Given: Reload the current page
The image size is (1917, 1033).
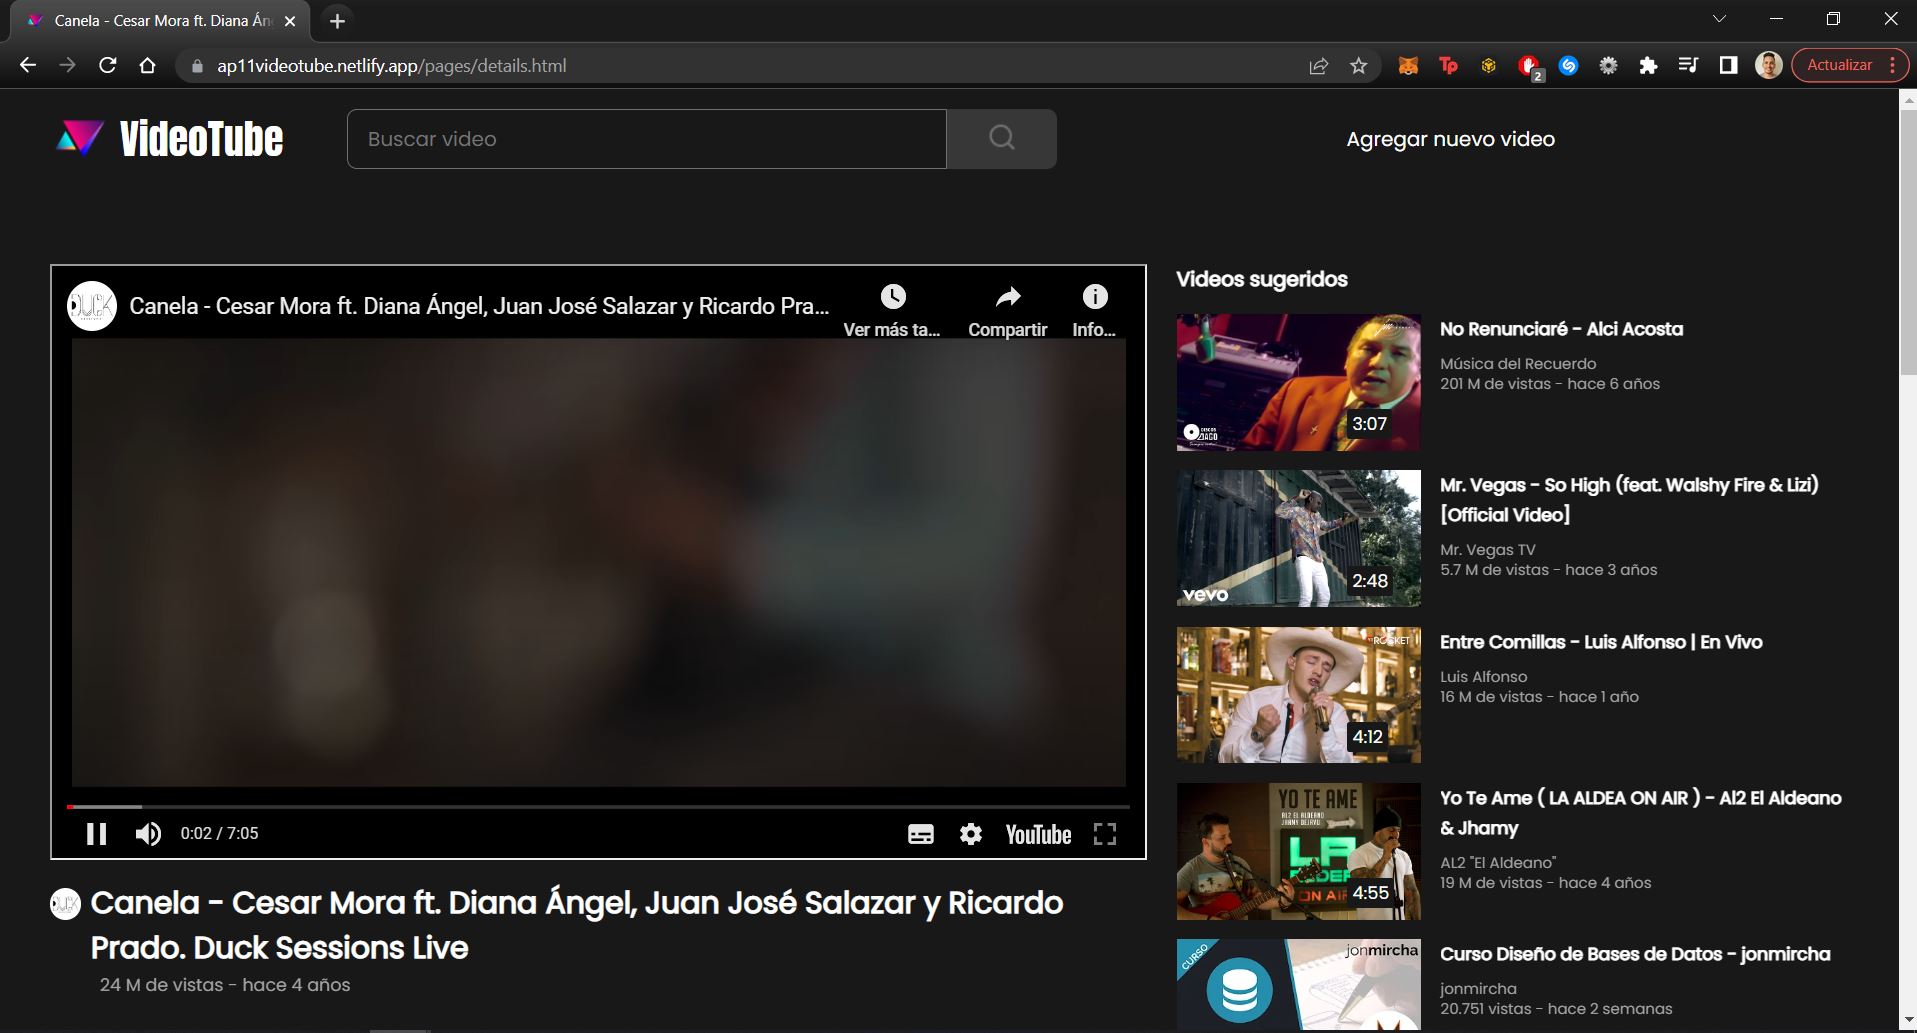Looking at the screenshot, I should tap(108, 65).
